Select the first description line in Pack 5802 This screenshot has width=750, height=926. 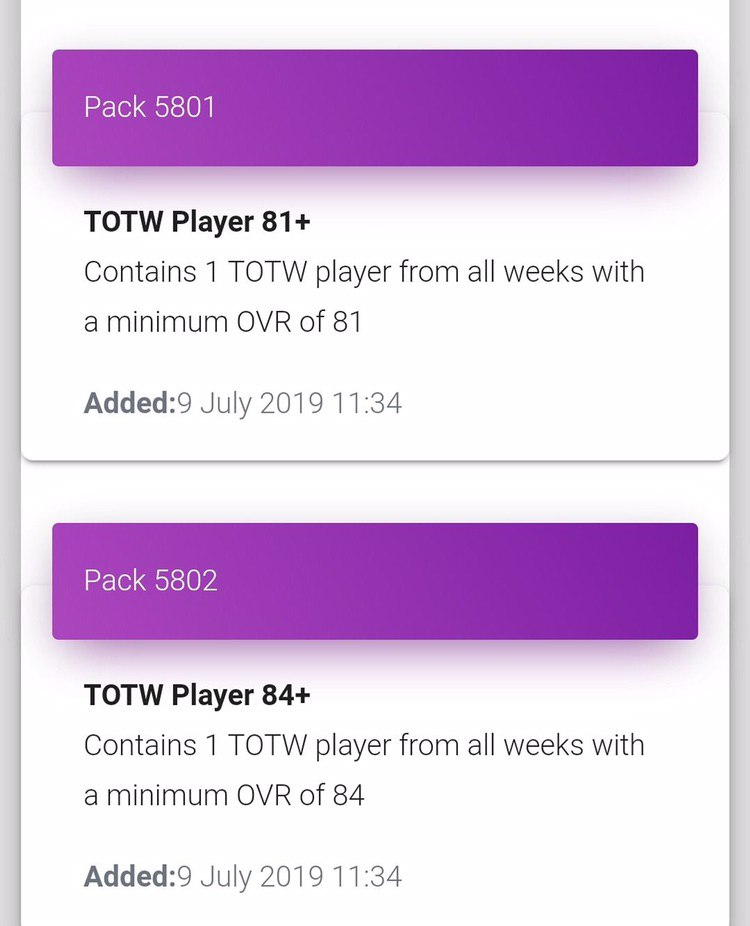coord(364,745)
